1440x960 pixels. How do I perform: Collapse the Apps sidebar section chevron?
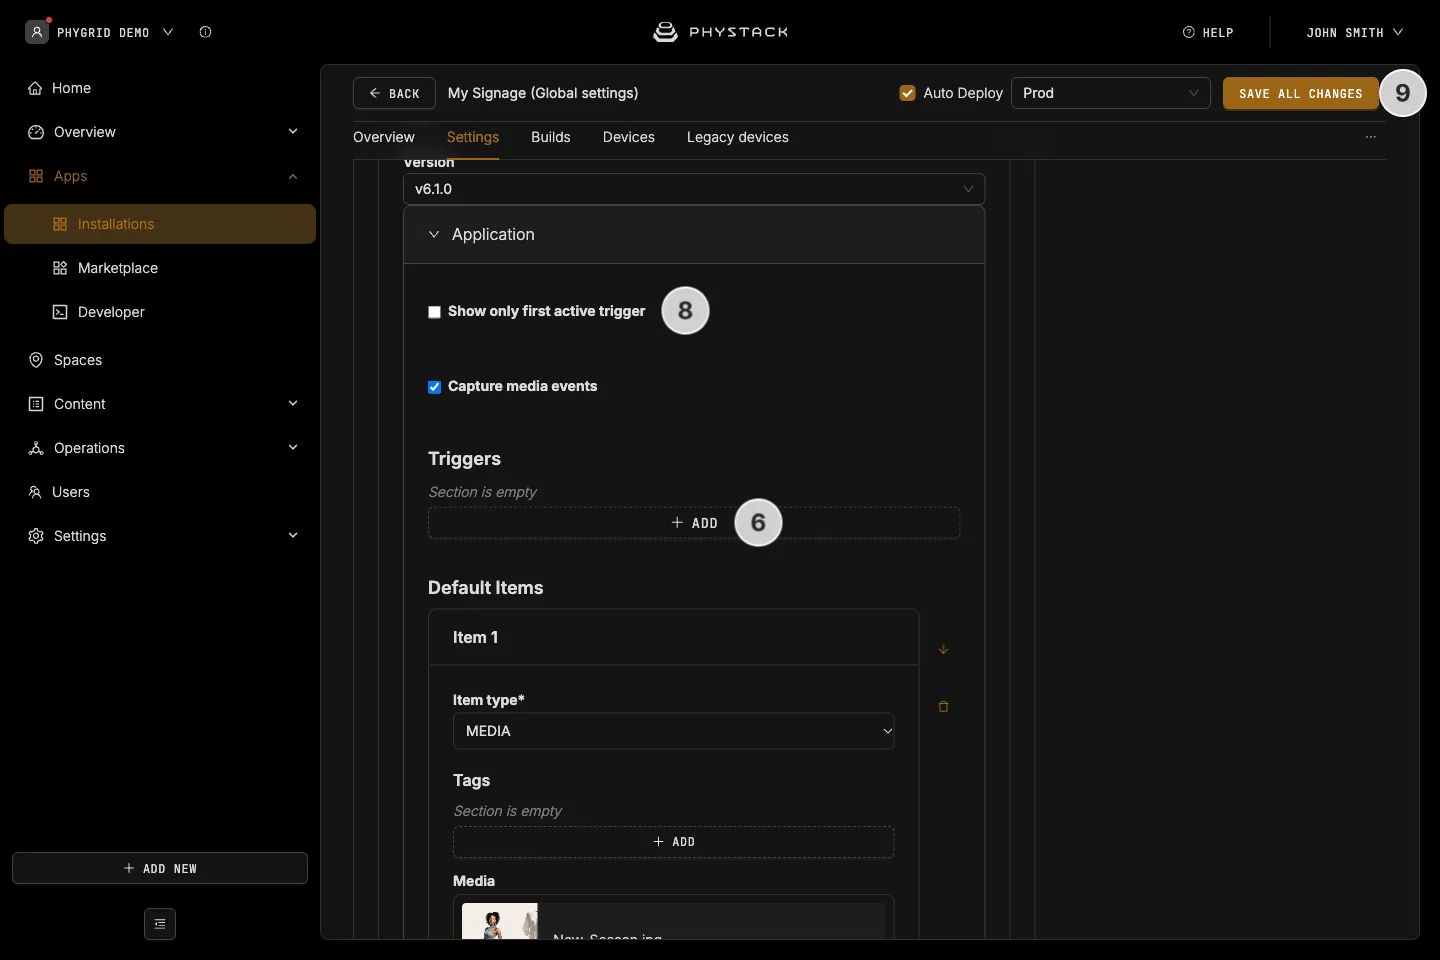(x=293, y=176)
